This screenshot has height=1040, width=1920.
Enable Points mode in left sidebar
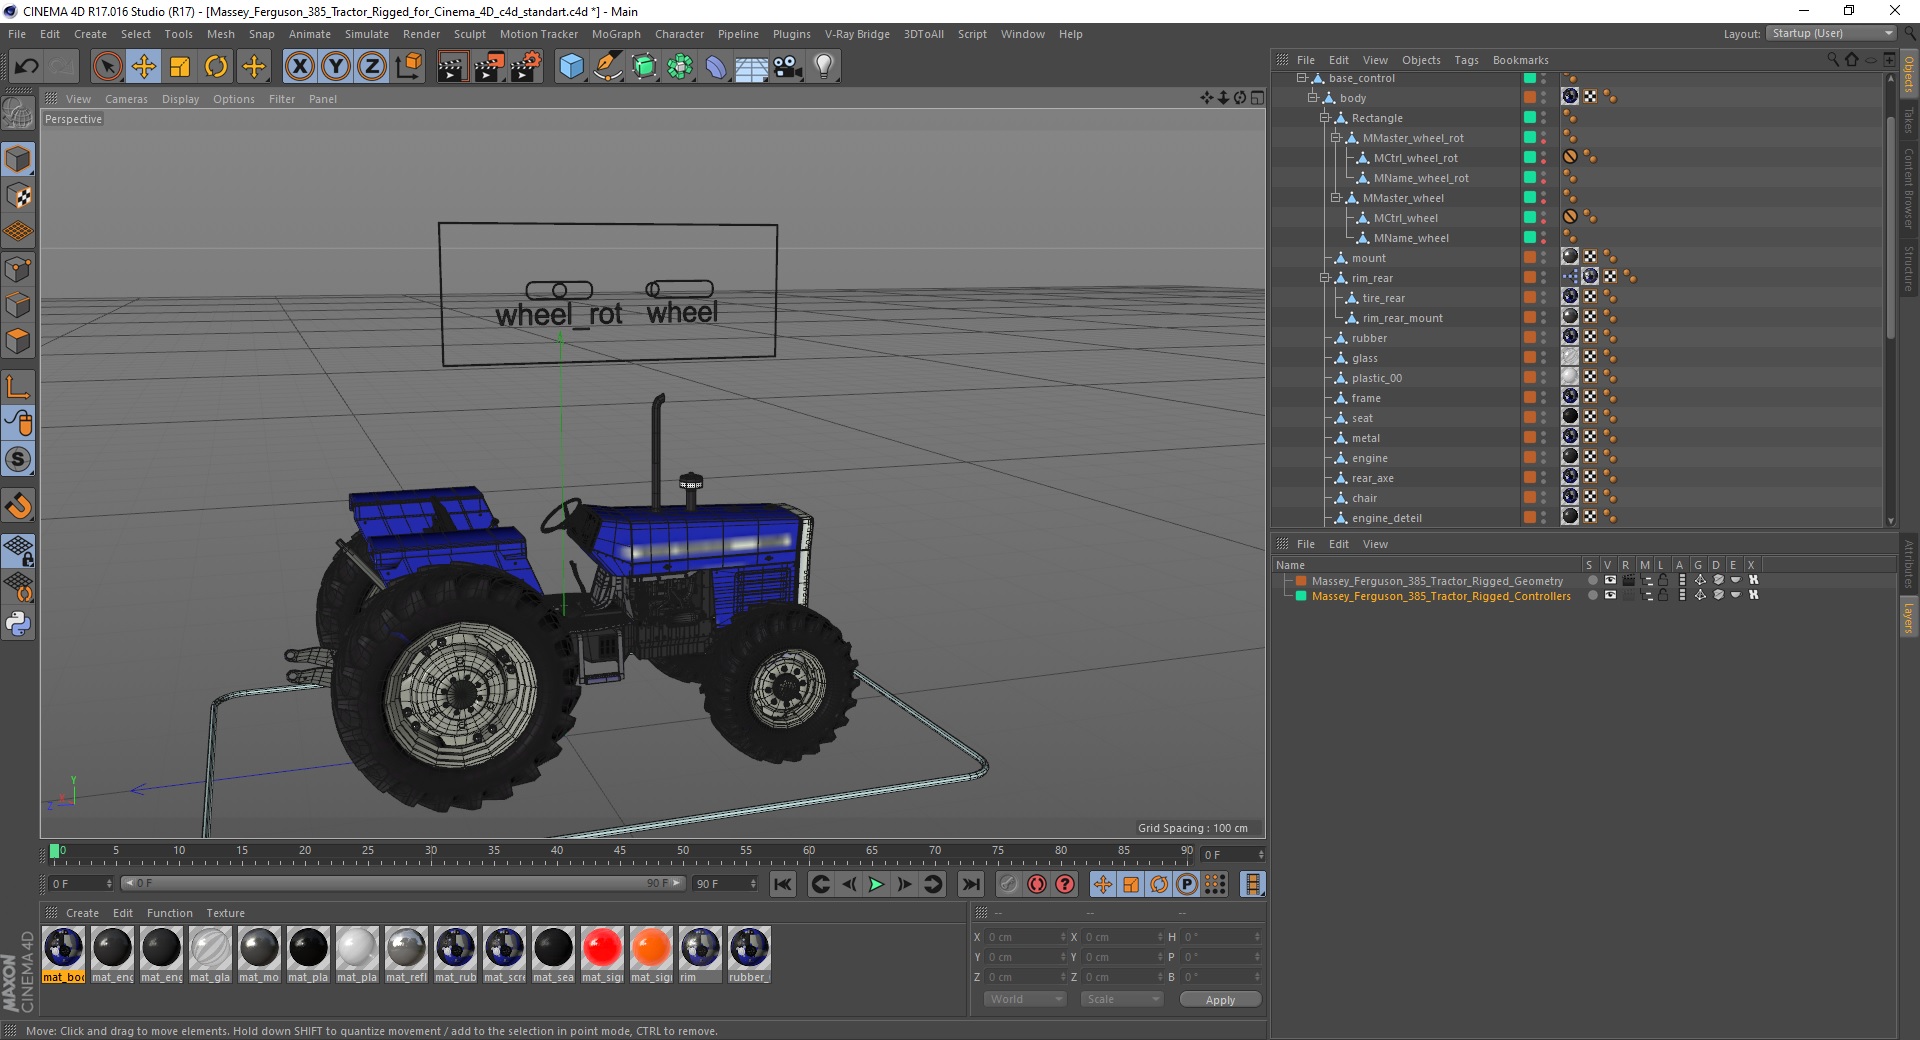point(18,269)
